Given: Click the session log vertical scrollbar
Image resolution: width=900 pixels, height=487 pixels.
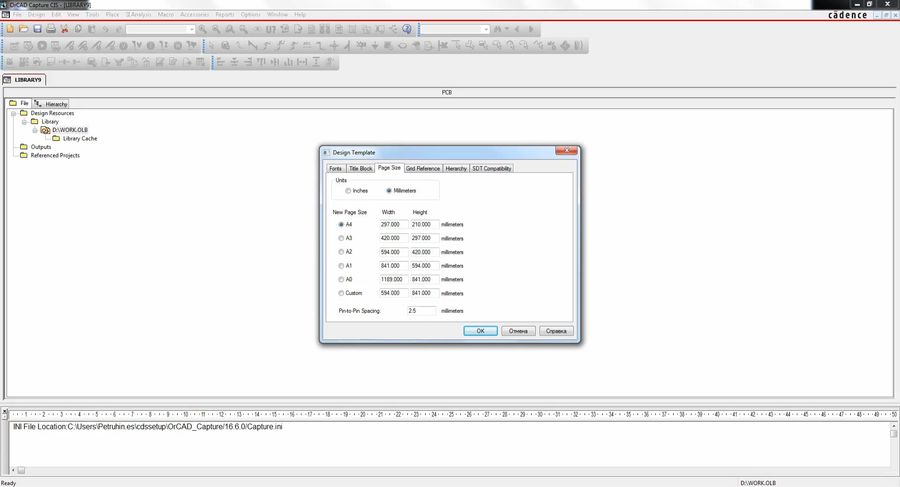Looking at the screenshot, I should [894, 444].
